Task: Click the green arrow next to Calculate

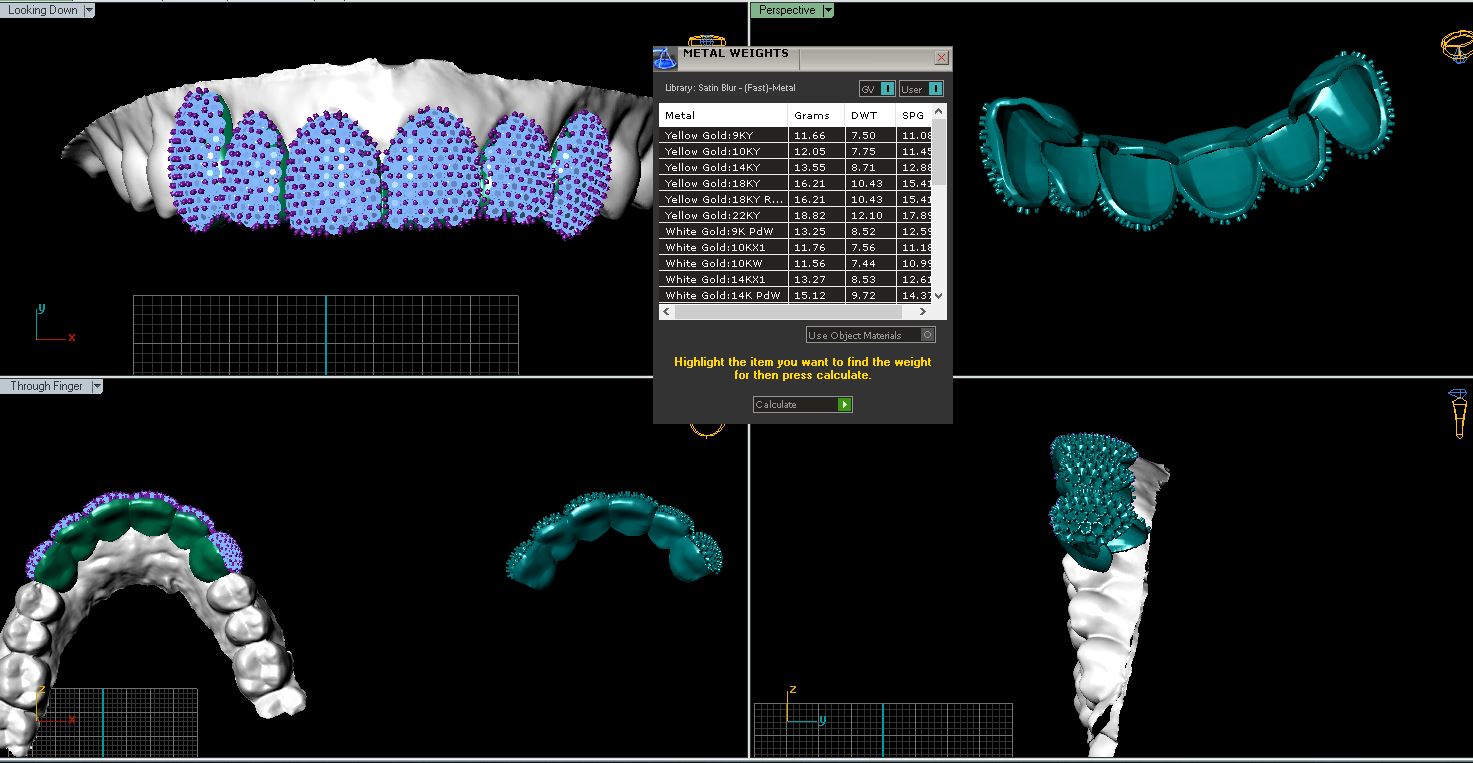Action: tap(845, 405)
